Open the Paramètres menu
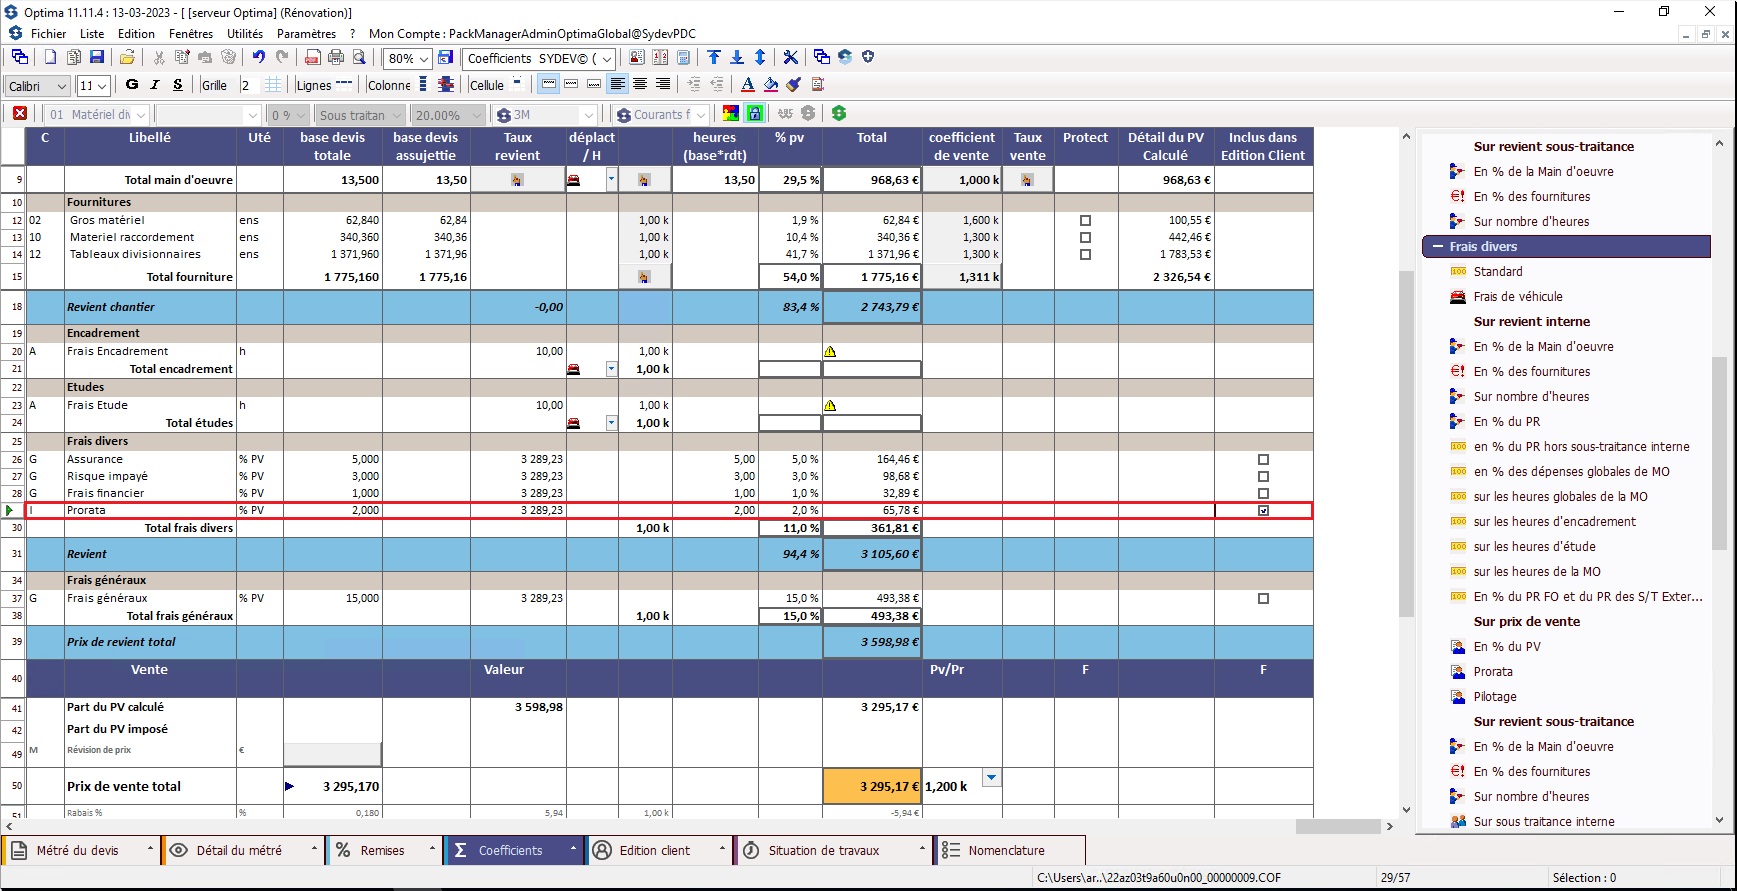This screenshot has width=1737, height=891. pyautogui.click(x=306, y=33)
